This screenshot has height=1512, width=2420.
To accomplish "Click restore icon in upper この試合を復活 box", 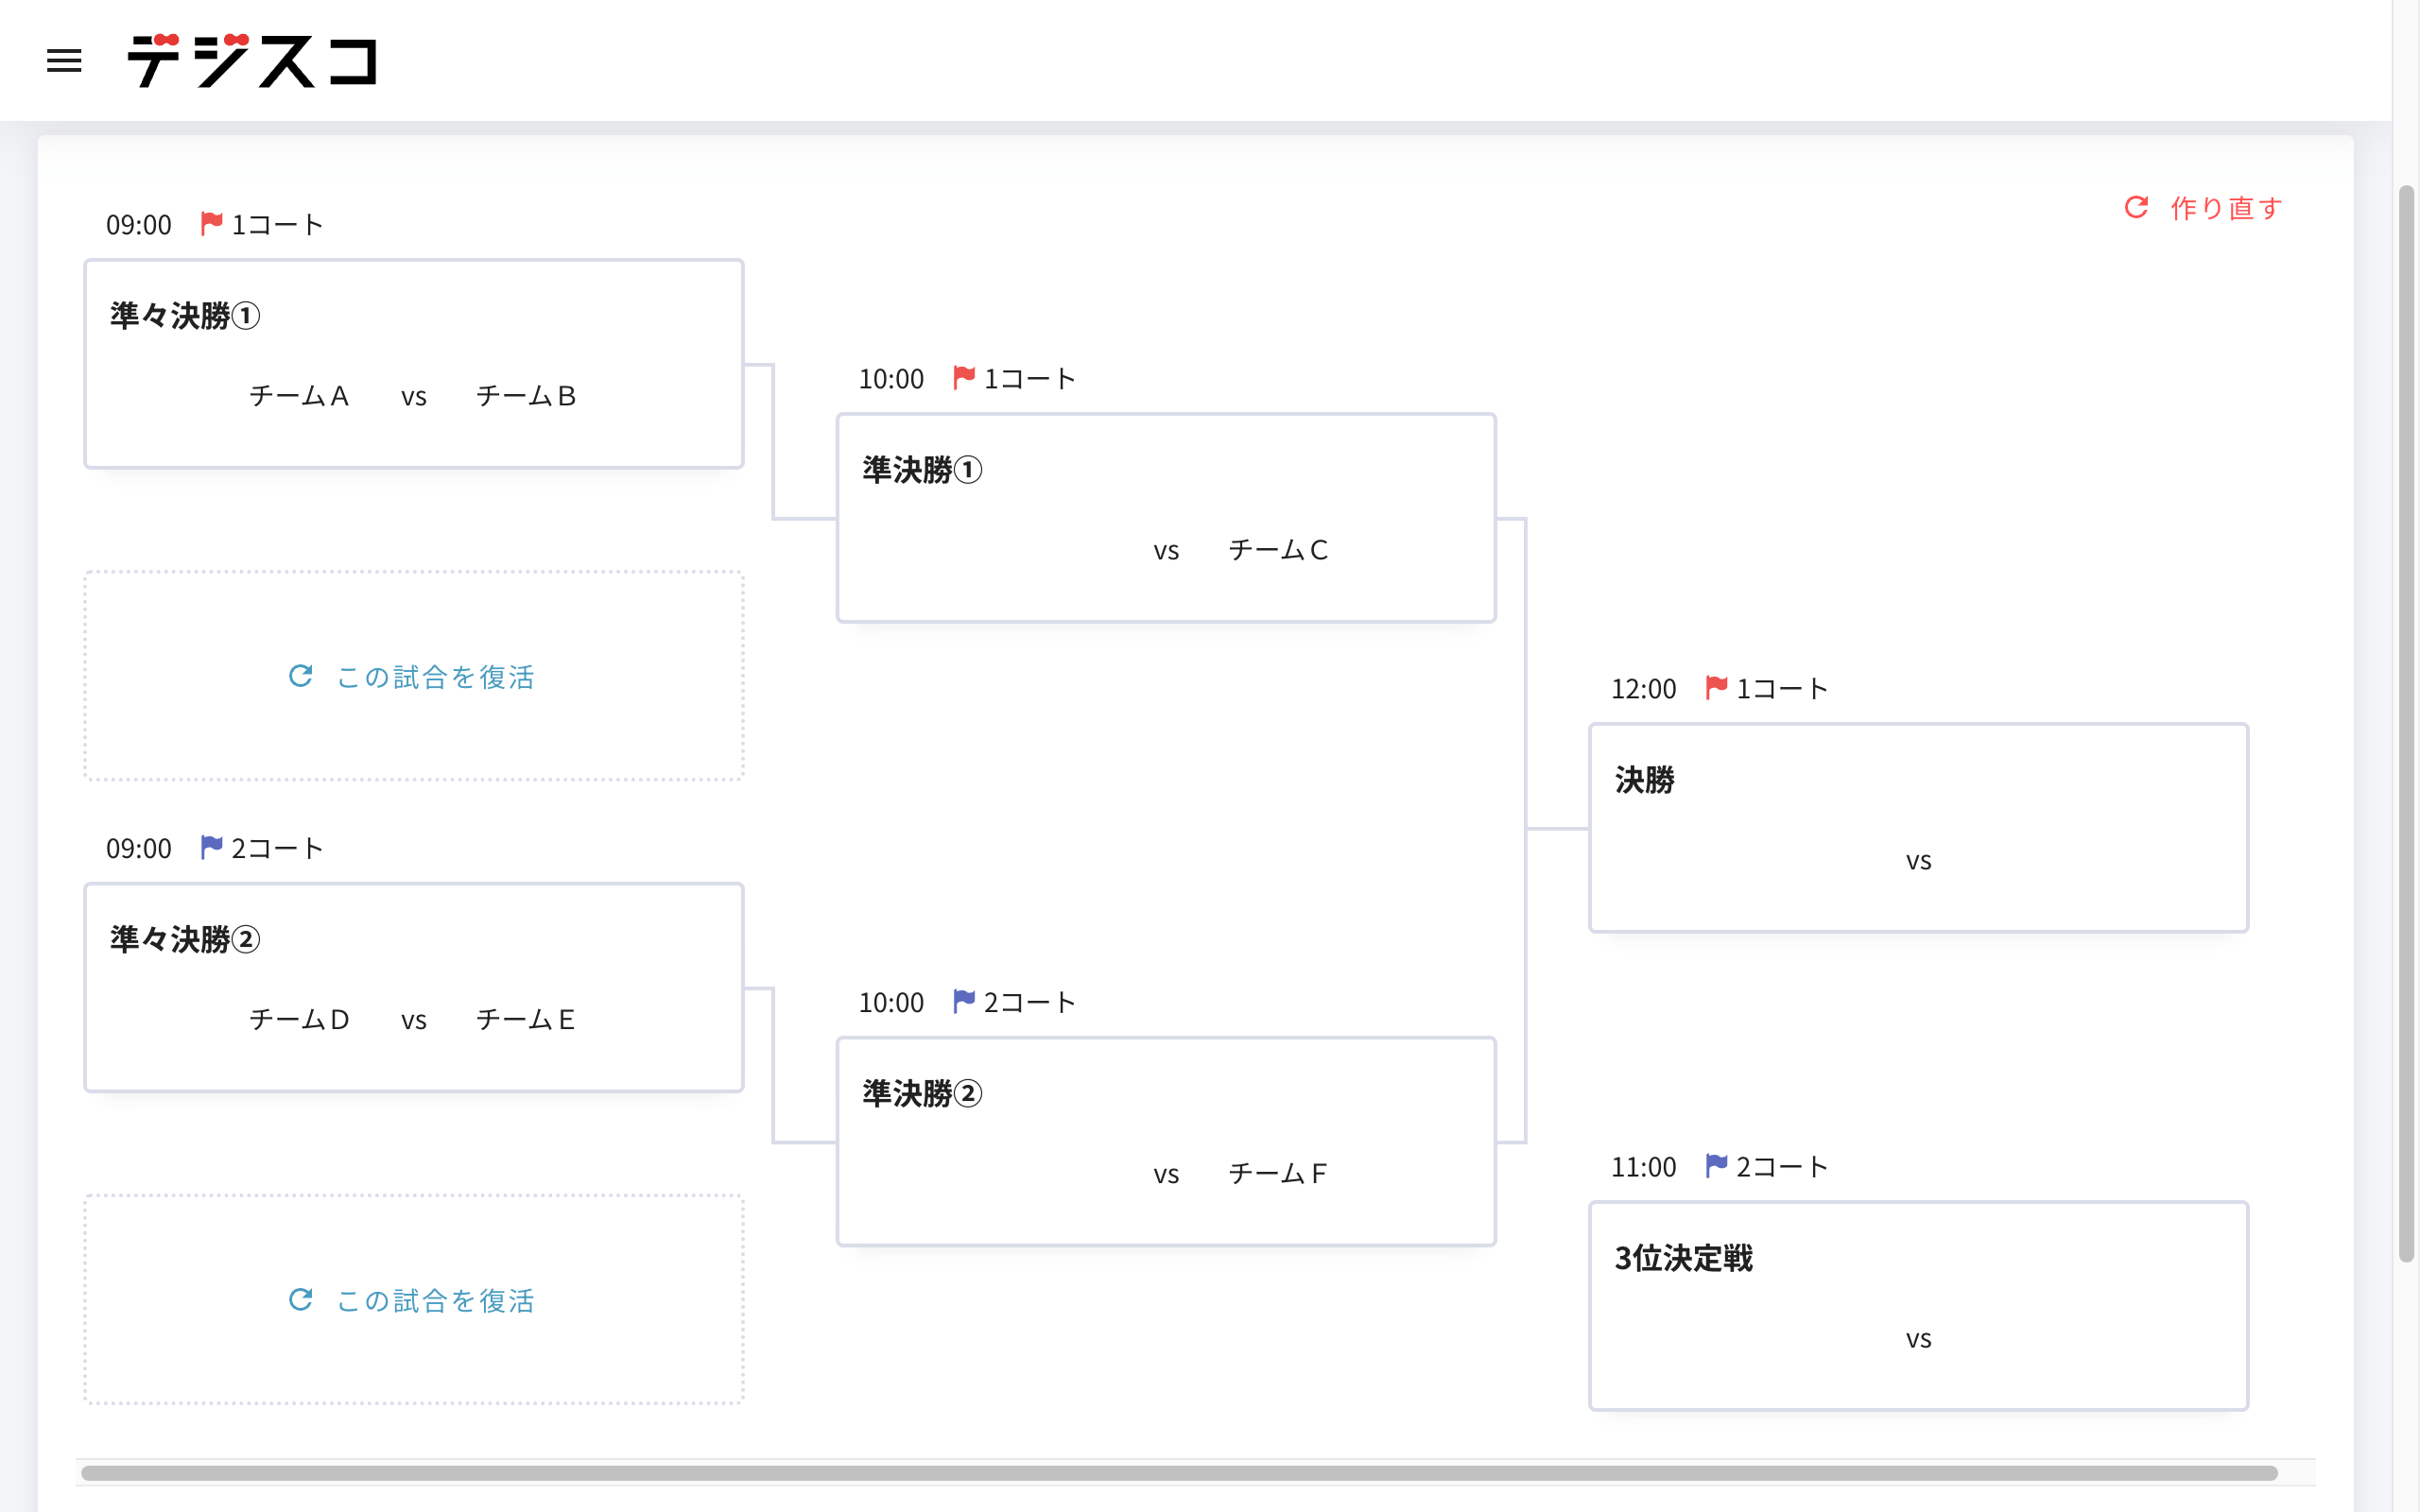I will click(x=301, y=676).
